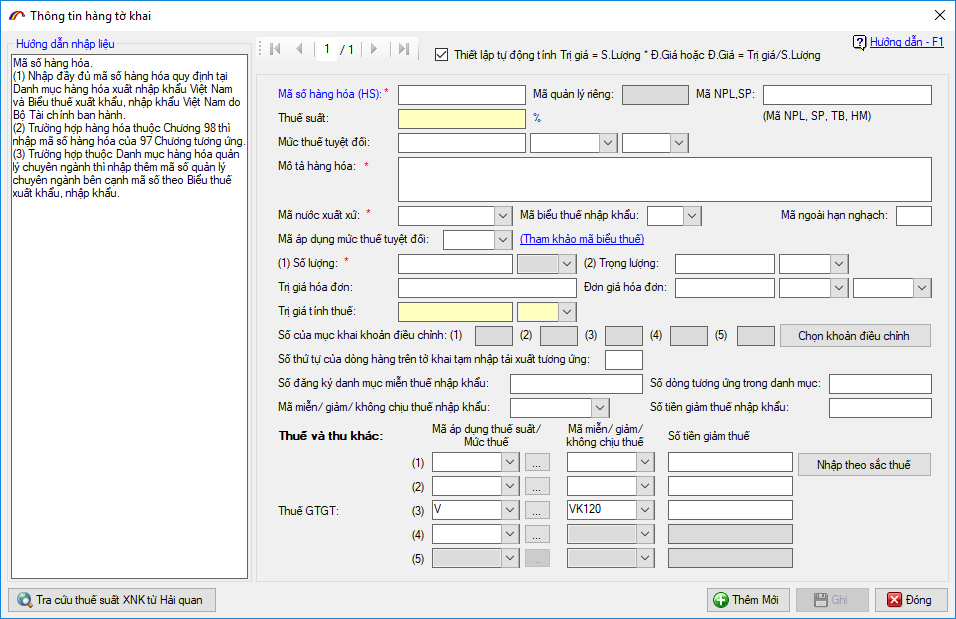Open Mã biểu thuế nhập khẩu dropdown
Viewport: 956px width, 619px height.
(692, 216)
